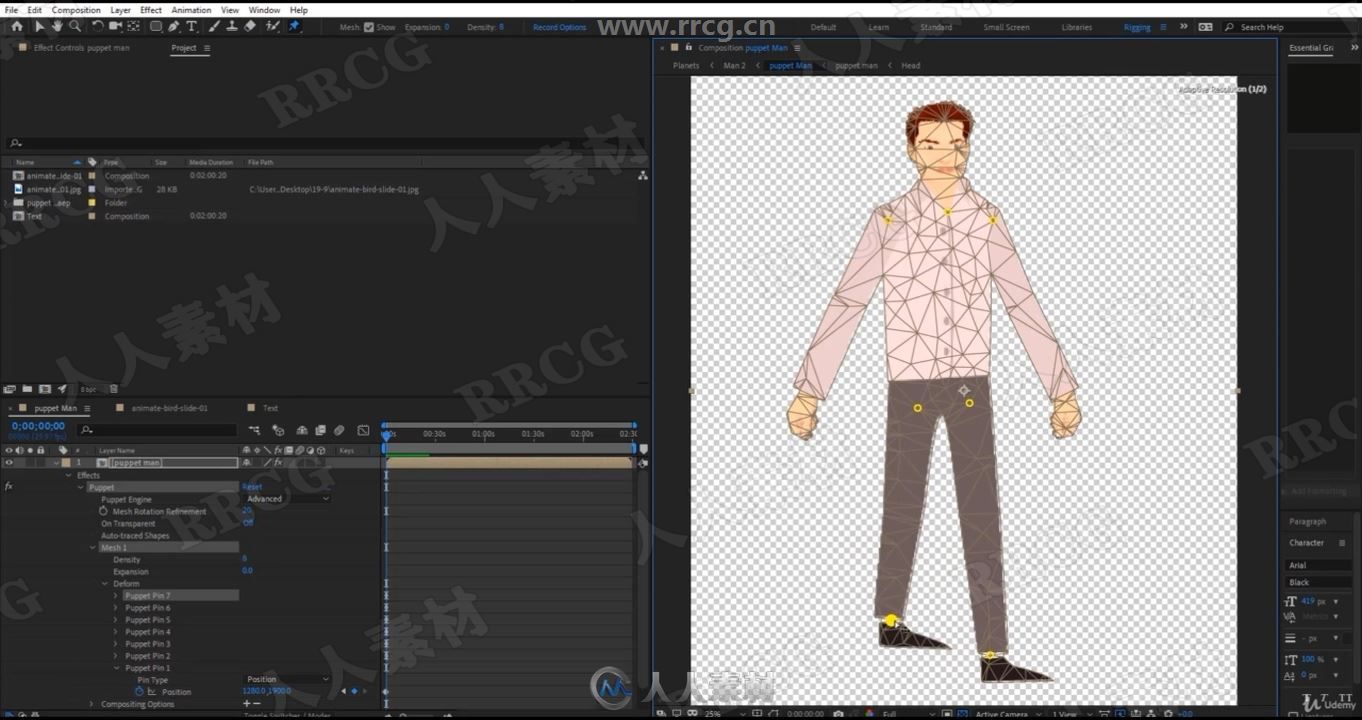Click Record Options link

(x=560, y=27)
